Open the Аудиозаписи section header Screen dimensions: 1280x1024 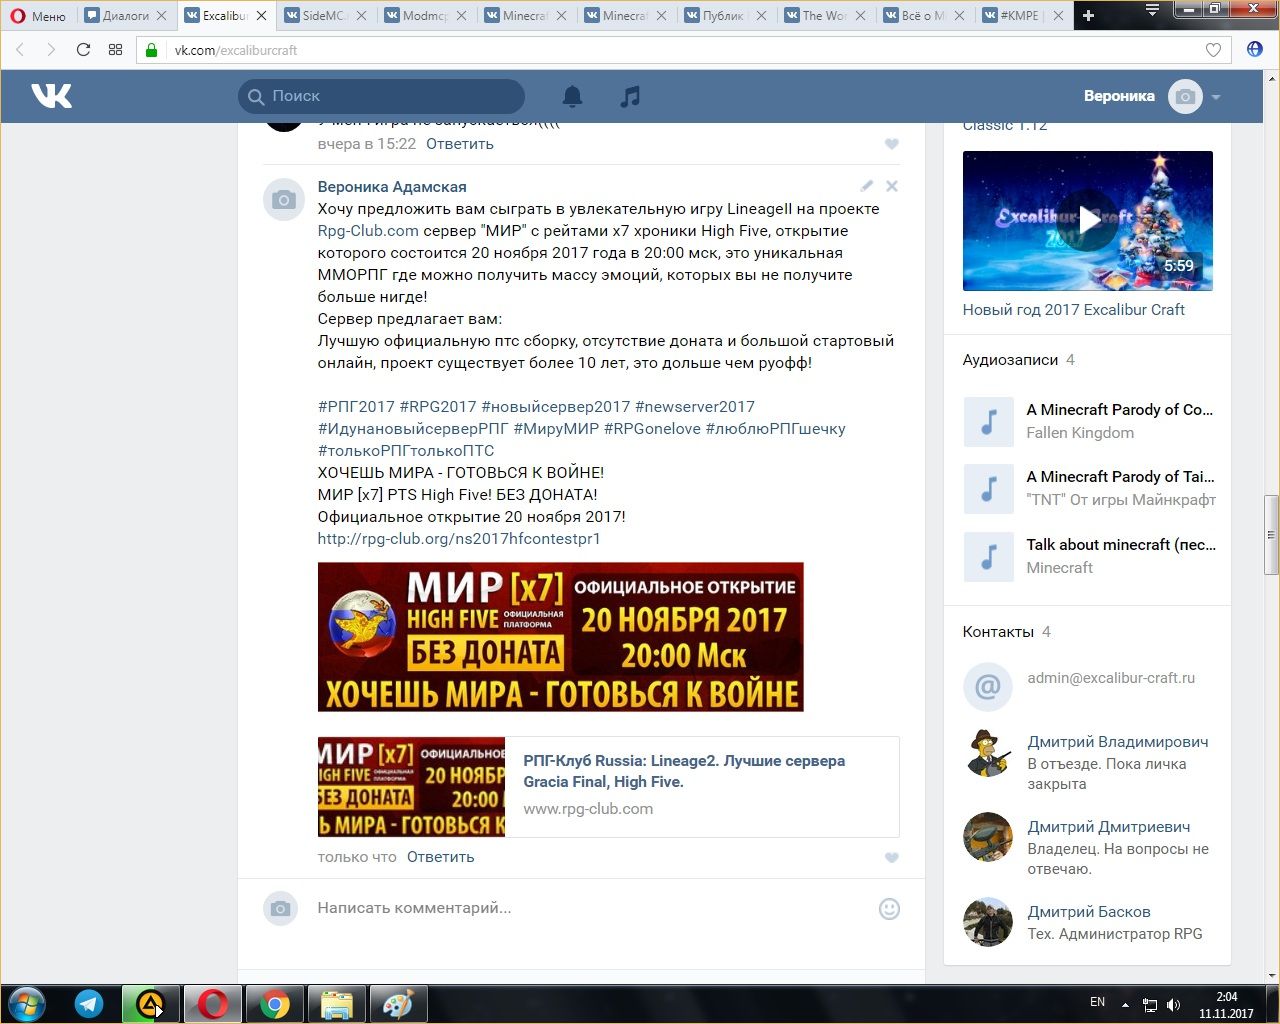coord(1010,360)
